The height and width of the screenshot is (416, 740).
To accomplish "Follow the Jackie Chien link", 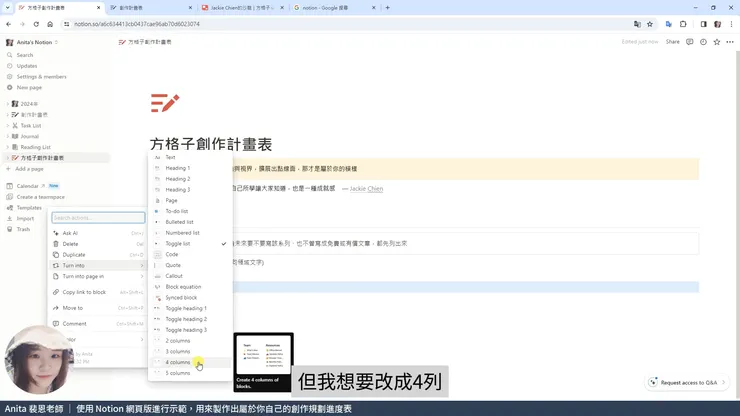I will point(366,189).
